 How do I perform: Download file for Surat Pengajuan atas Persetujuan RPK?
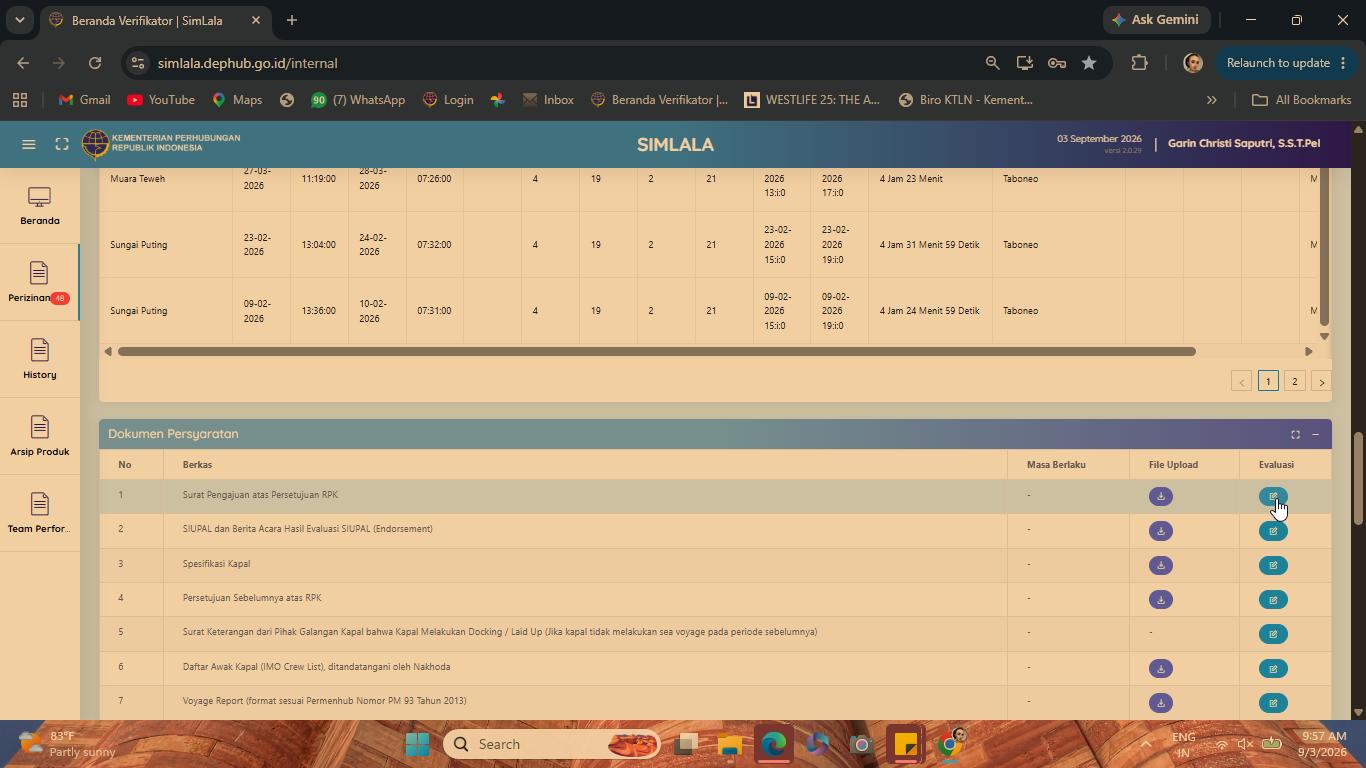[1160, 496]
